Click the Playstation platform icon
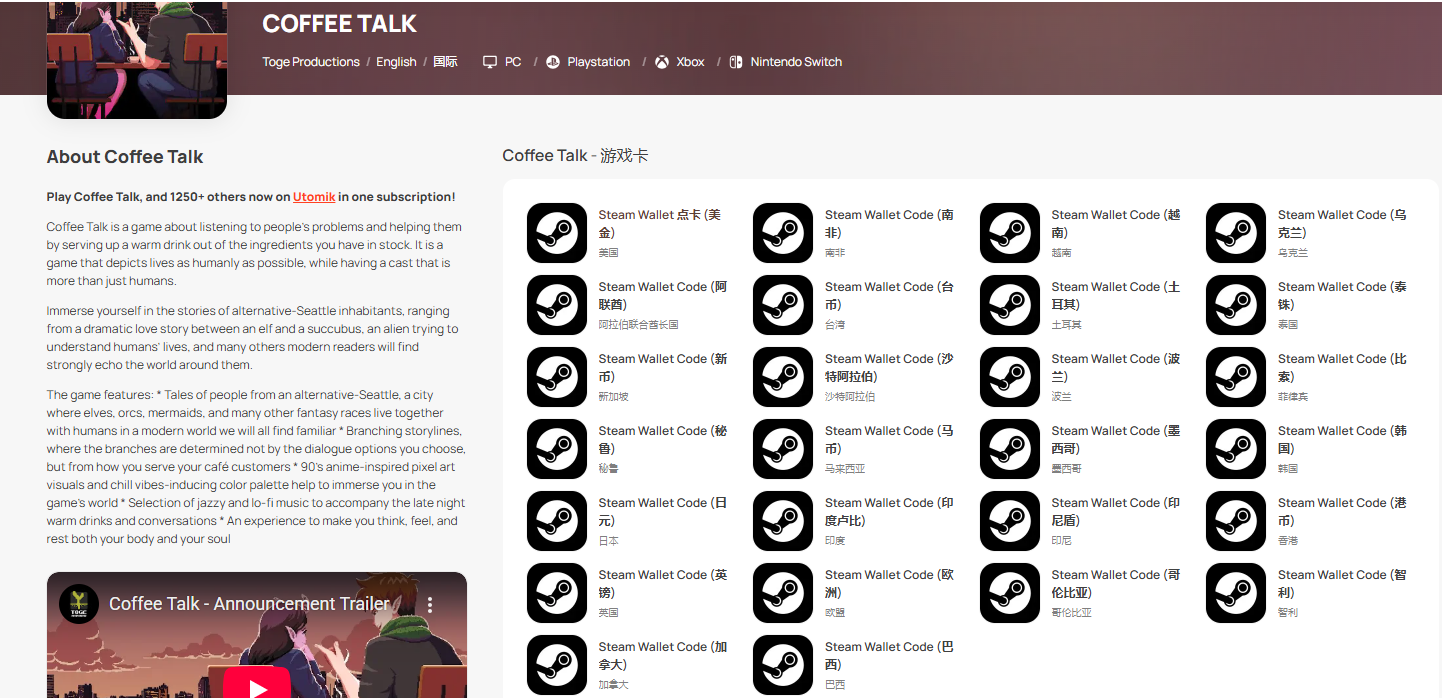This screenshot has height=698, width=1442. [x=553, y=62]
